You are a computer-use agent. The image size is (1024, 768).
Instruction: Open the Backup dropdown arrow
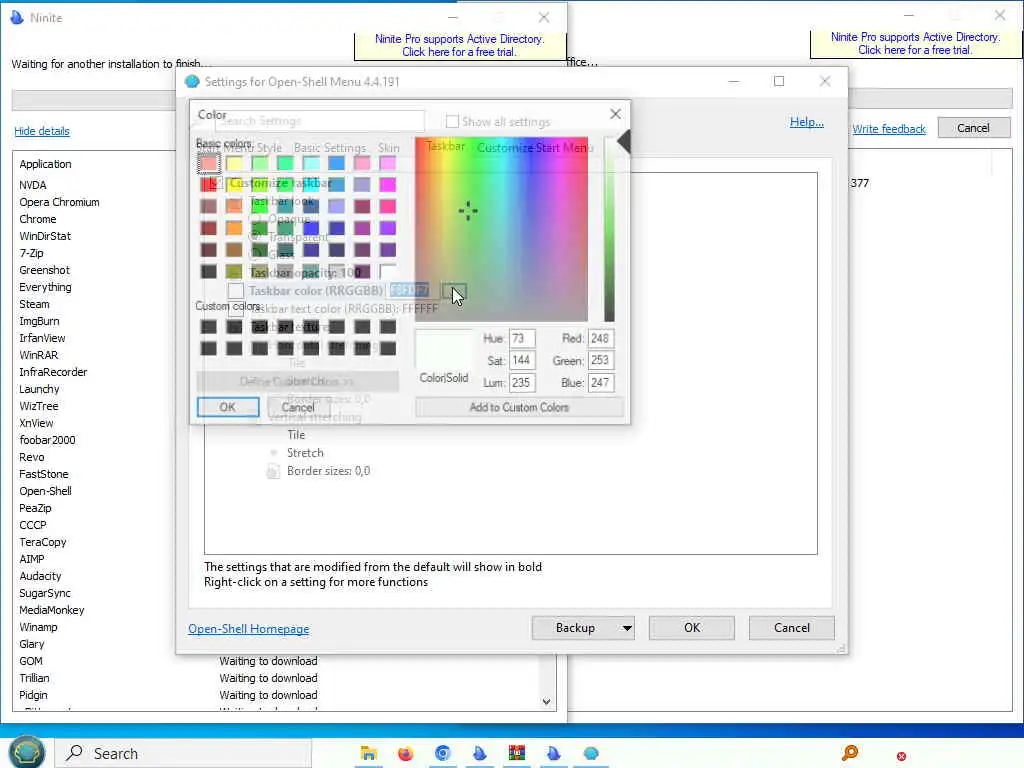click(x=626, y=628)
